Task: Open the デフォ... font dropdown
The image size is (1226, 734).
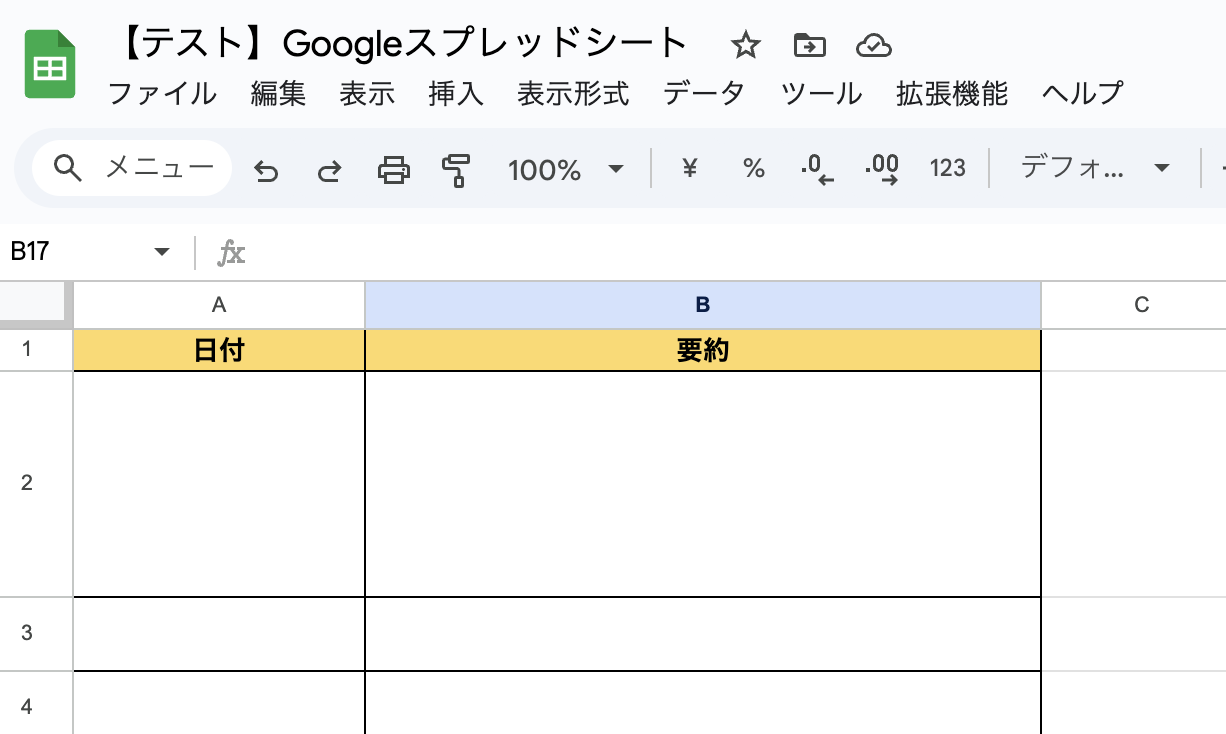Action: 1094,168
